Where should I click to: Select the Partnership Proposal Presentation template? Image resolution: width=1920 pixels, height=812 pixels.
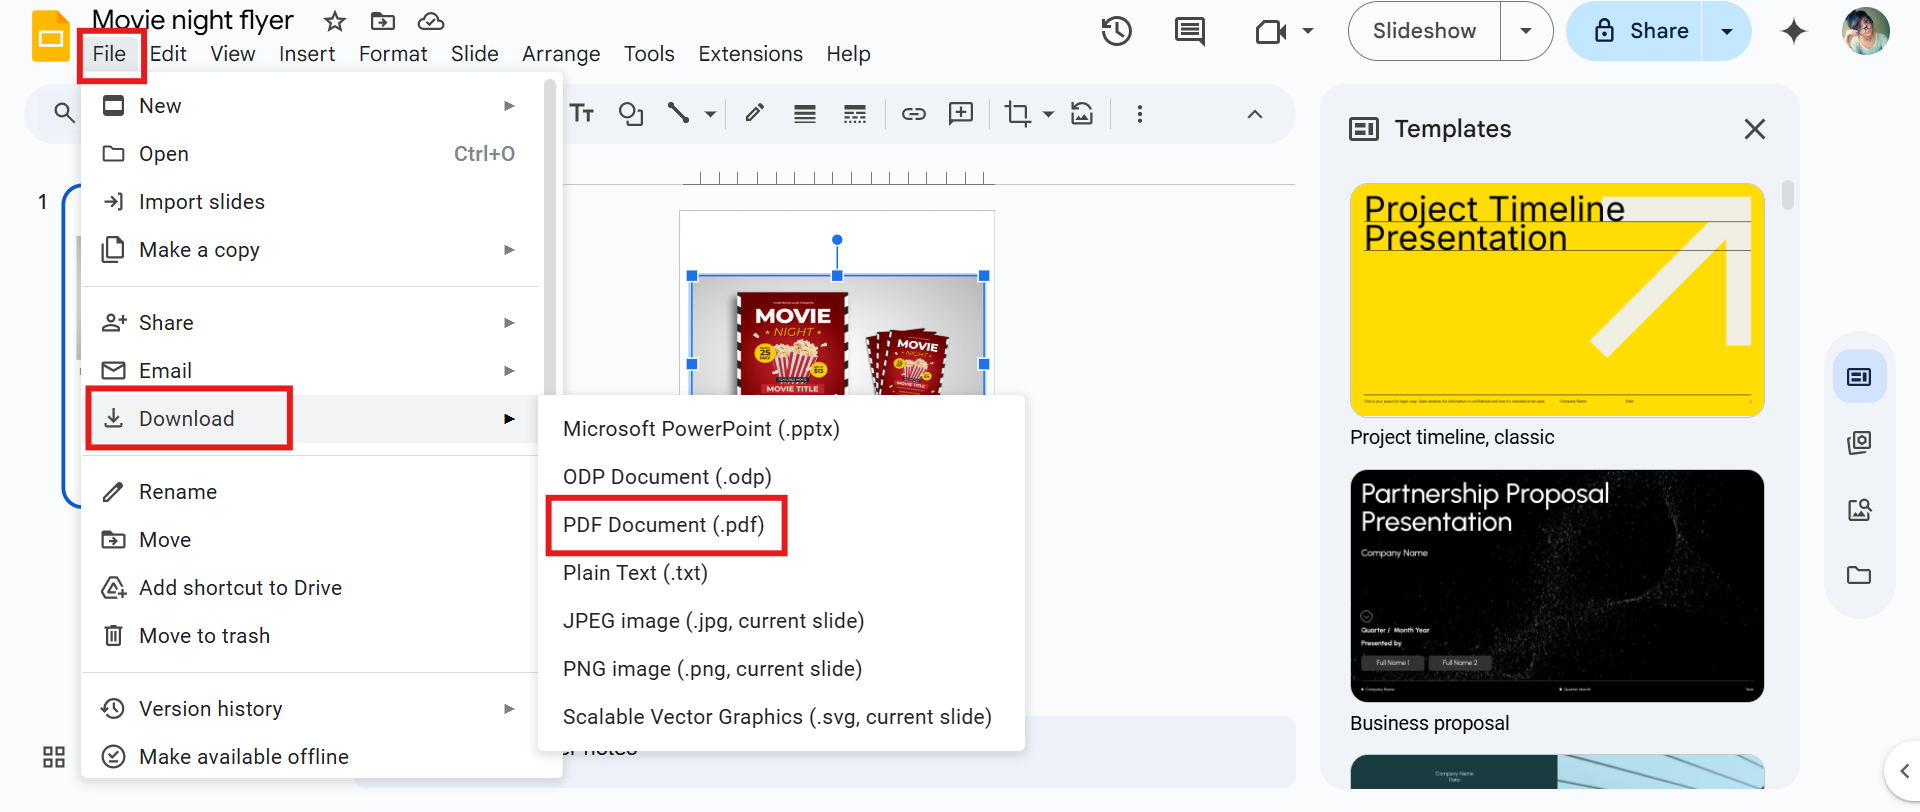(1557, 585)
